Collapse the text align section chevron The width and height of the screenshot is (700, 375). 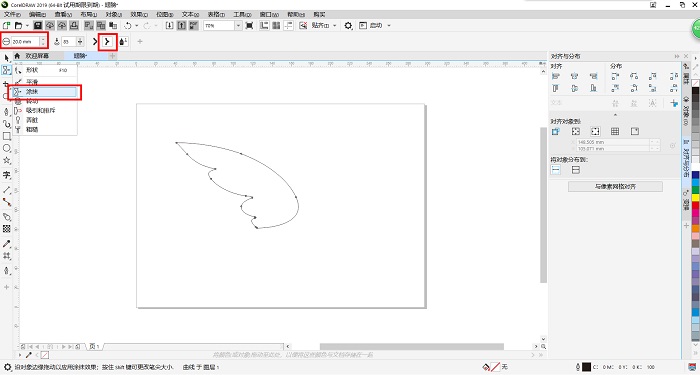(x=615, y=115)
